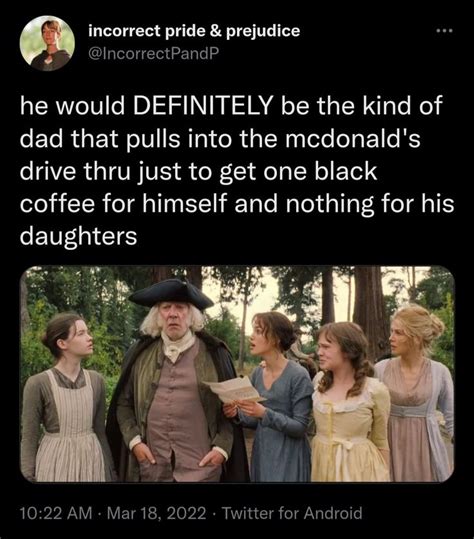
Task: Click the woman in blue dress in photo
Action: point(275,399)
